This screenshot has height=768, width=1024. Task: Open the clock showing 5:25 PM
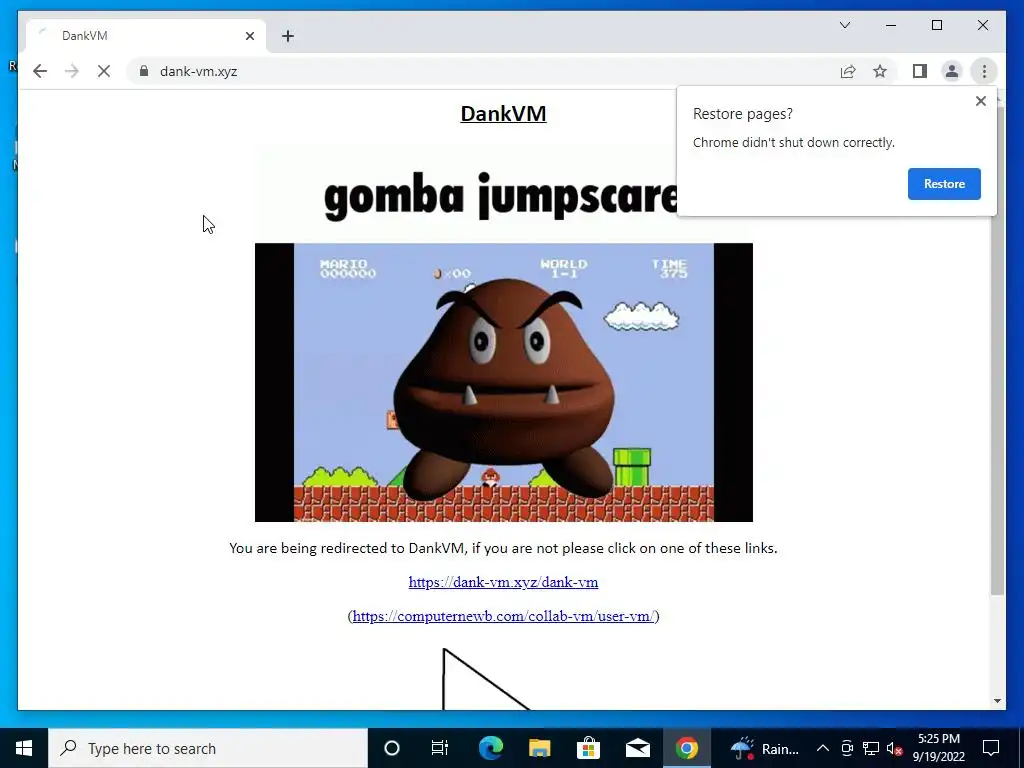click(938, 748)
